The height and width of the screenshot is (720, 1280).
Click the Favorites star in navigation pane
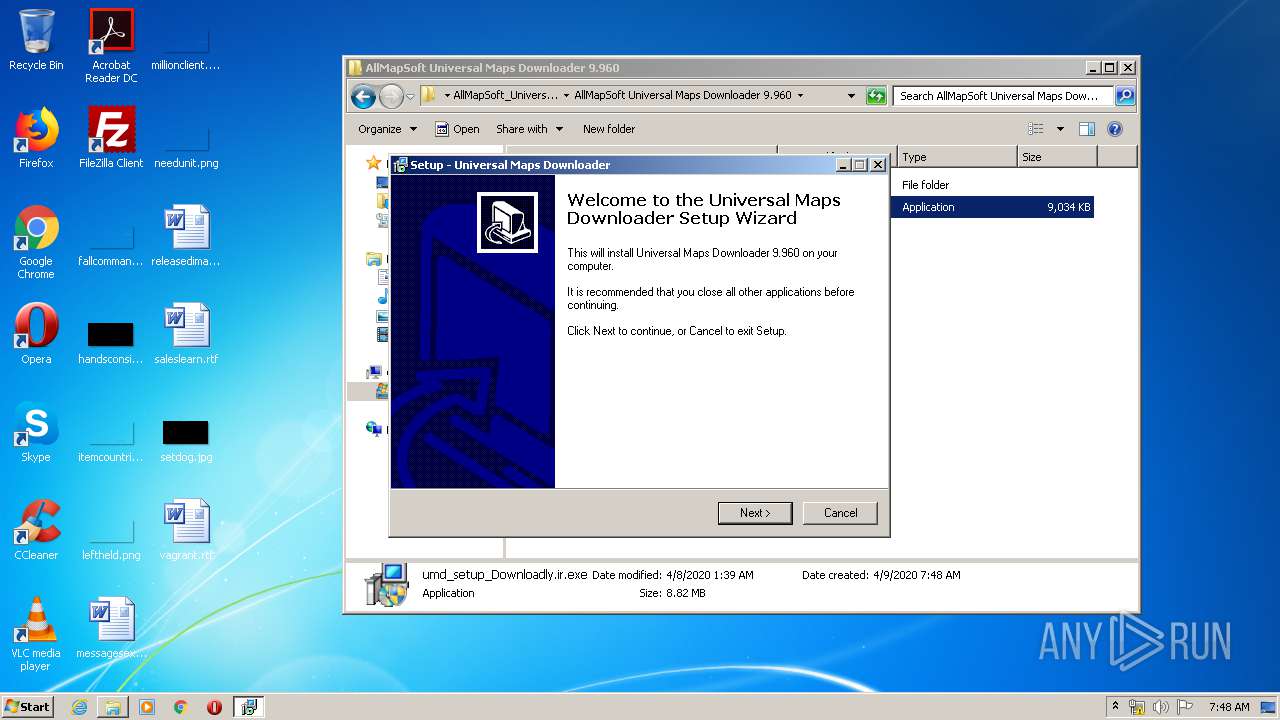pyautogui.click(x=373, y=162)
